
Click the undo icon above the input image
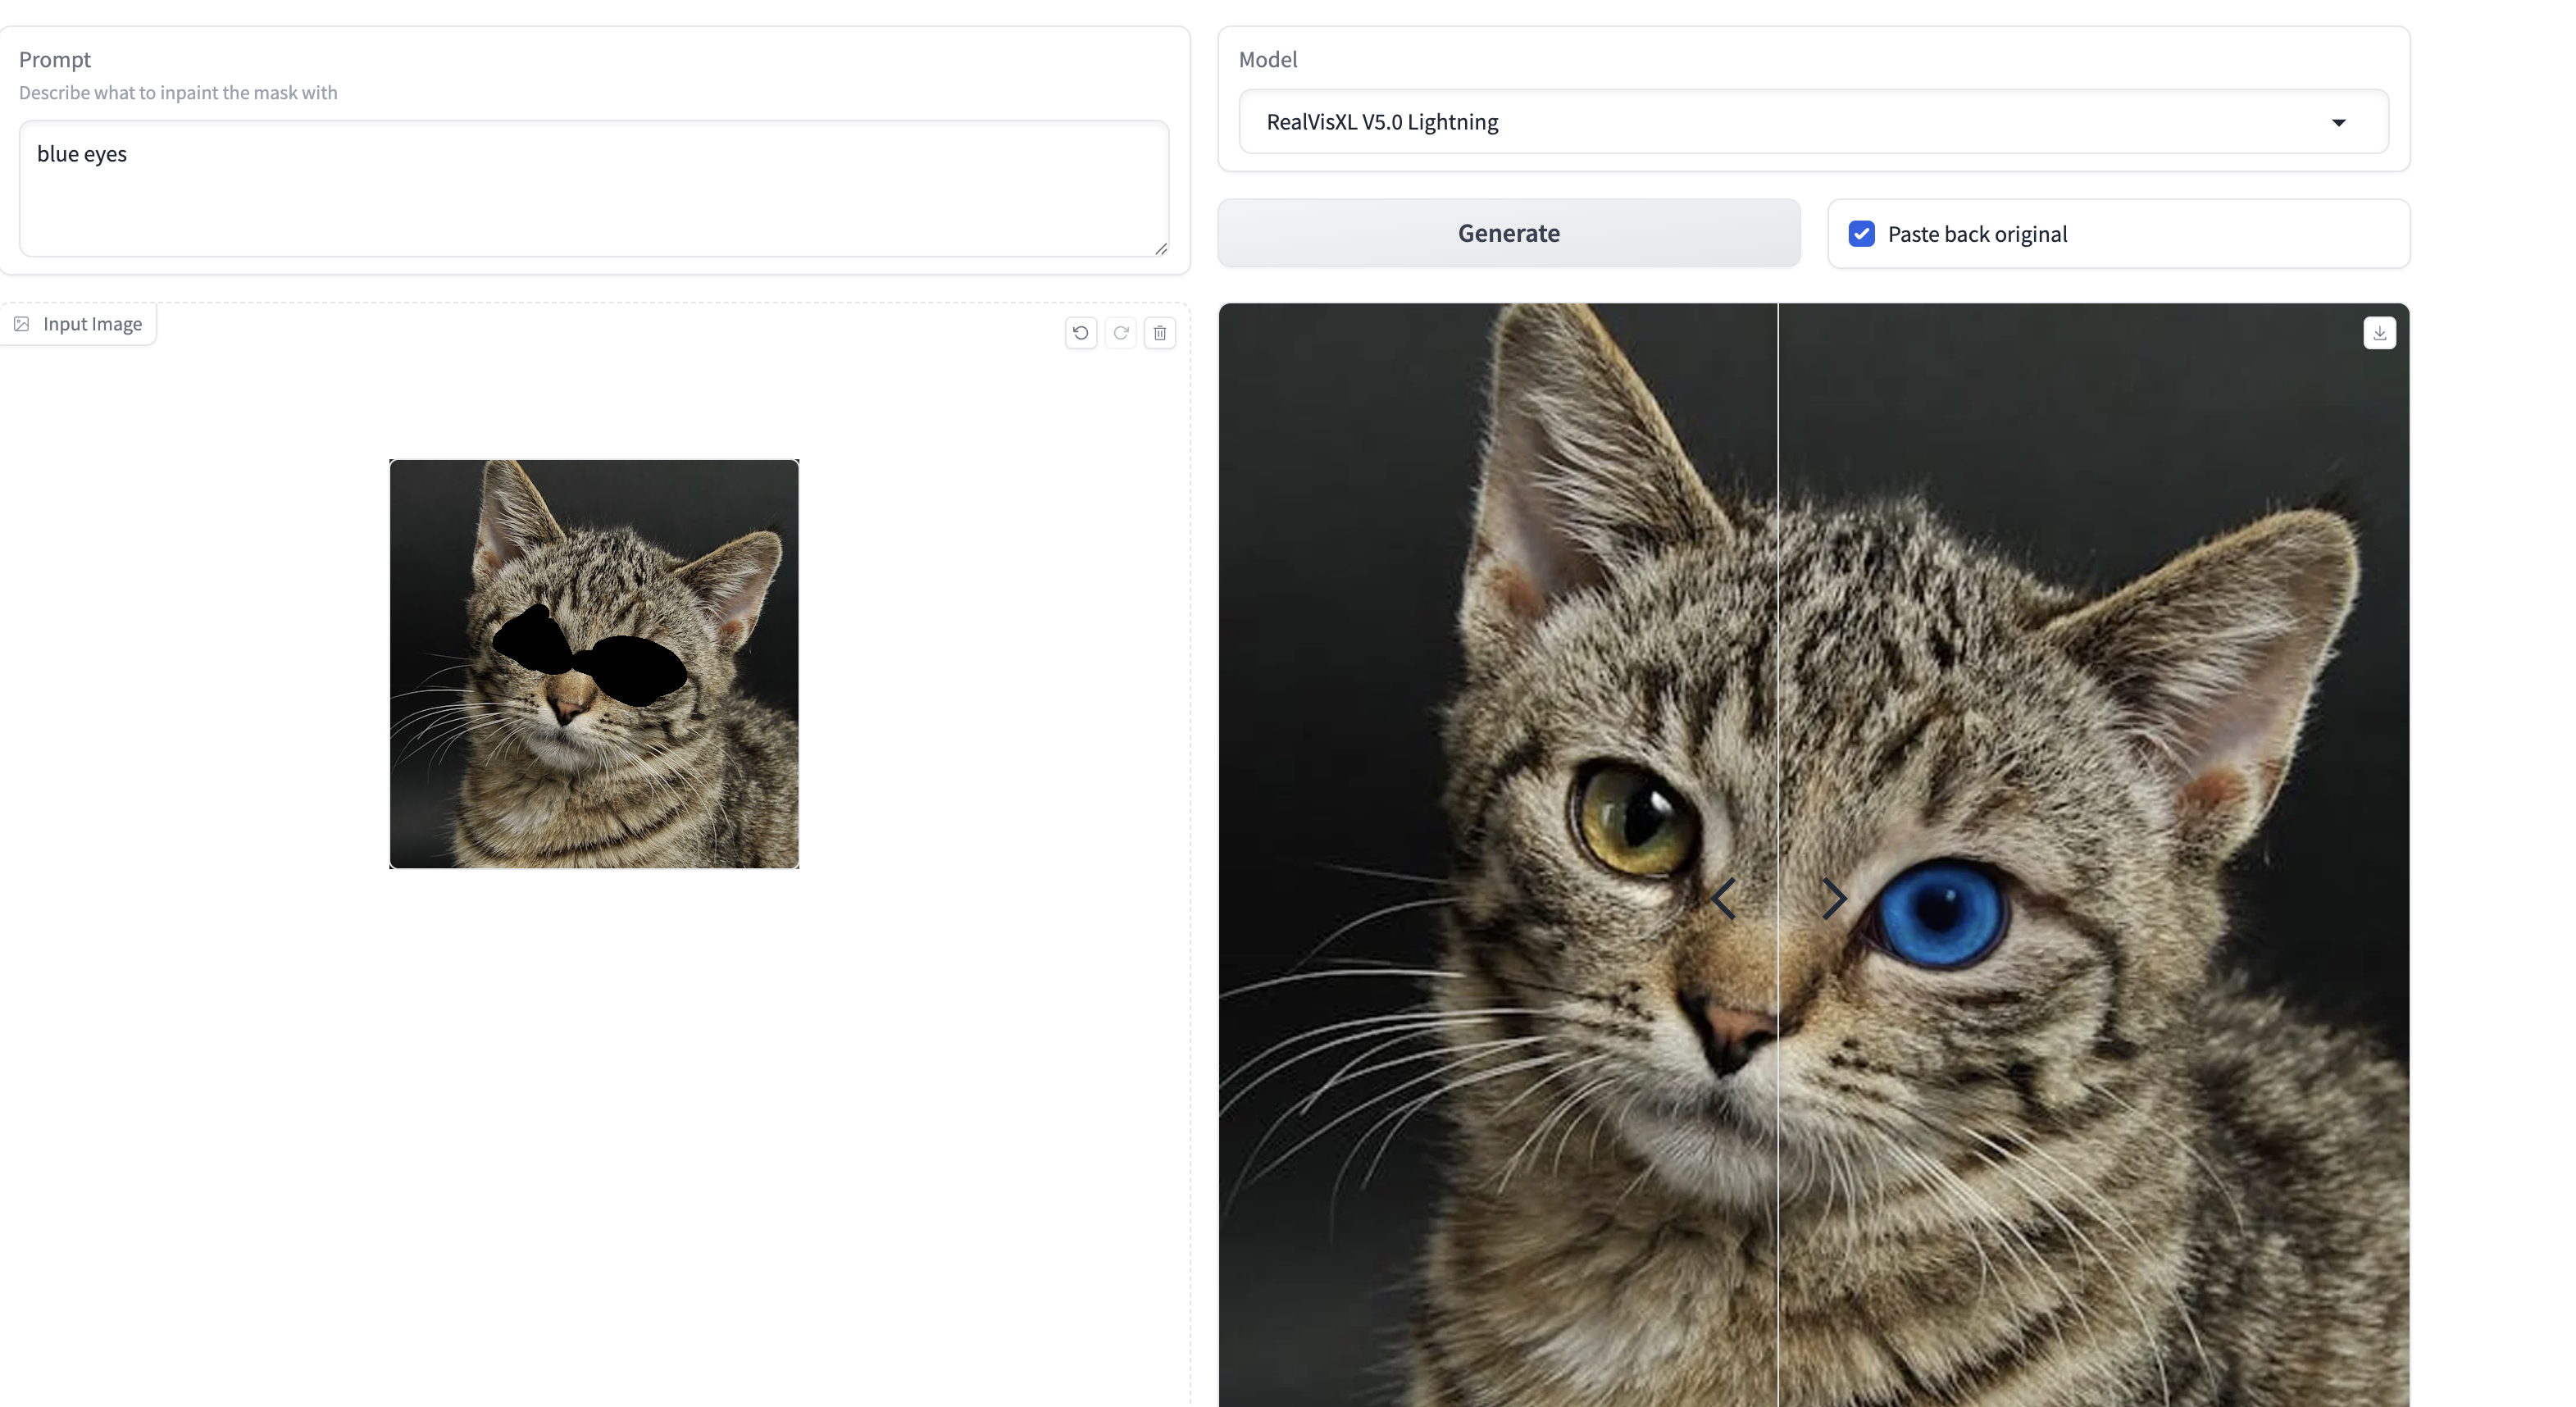[1080, 333]
